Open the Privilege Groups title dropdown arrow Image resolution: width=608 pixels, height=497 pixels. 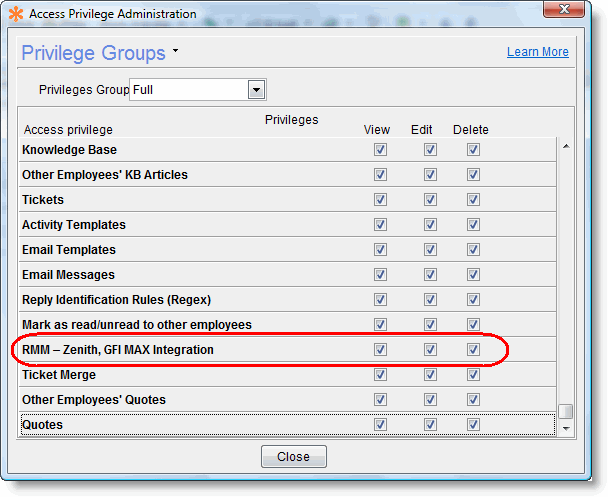coord(176,50)
